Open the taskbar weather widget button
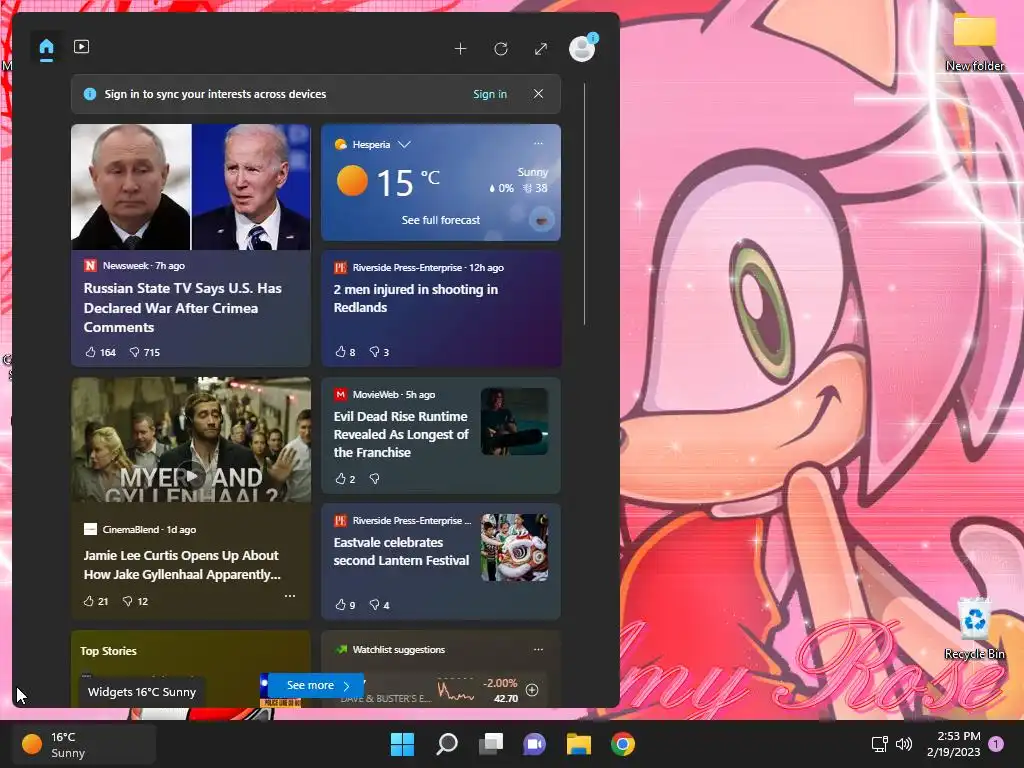The width and height of the screenshot is (1024, 768). 84,744
